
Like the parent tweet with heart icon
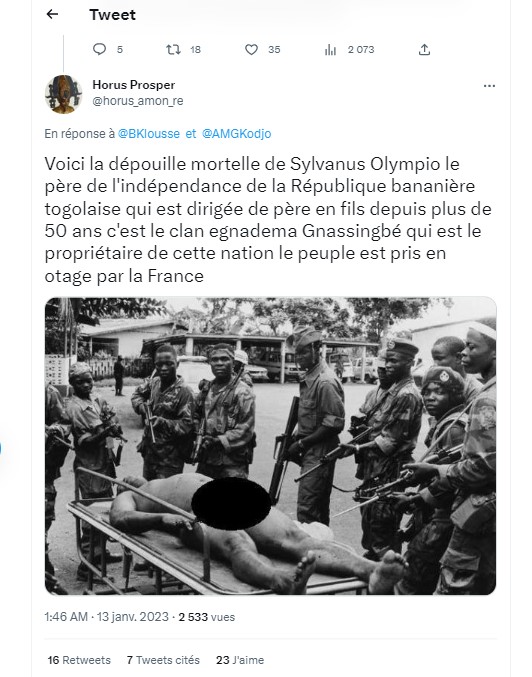(251, 50)
